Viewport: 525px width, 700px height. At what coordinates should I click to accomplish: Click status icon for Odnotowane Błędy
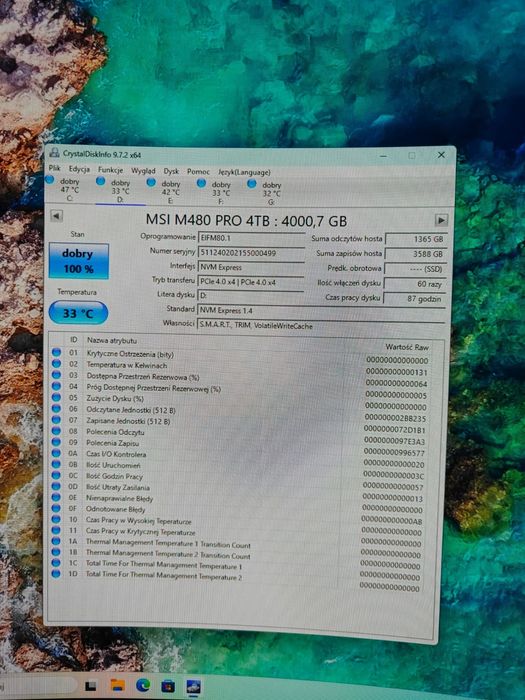[56, 508]
